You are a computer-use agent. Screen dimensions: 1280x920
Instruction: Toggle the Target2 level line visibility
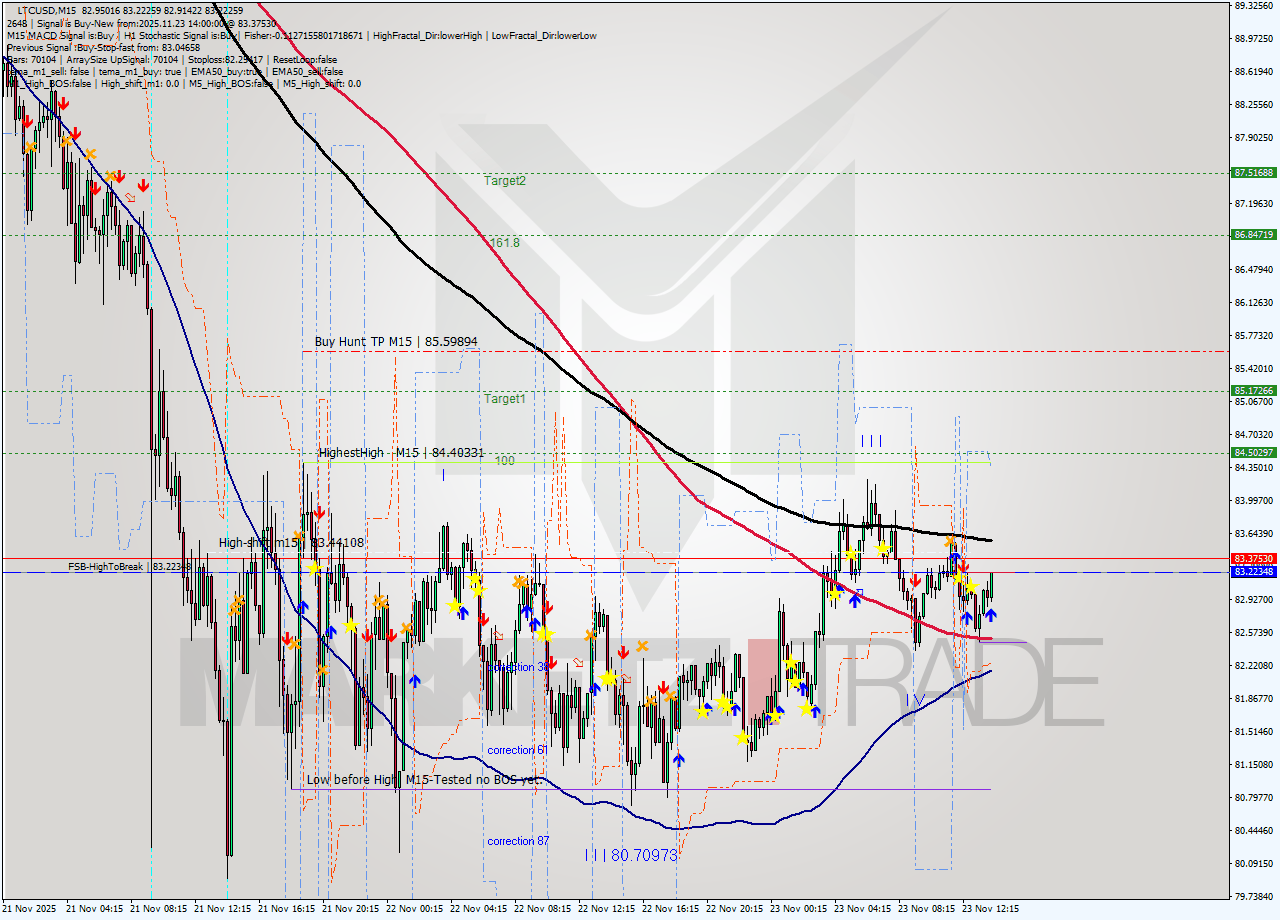[503, 183]
